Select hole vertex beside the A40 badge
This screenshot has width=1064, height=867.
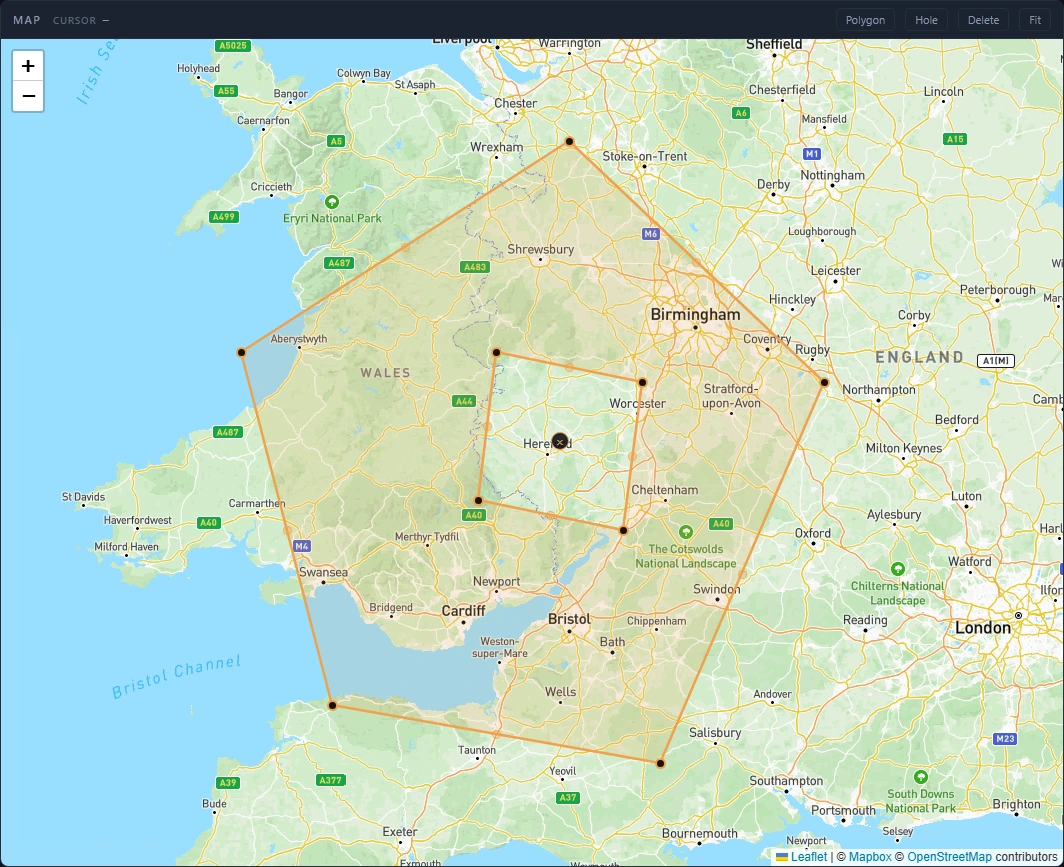click(x=478, y=501)
